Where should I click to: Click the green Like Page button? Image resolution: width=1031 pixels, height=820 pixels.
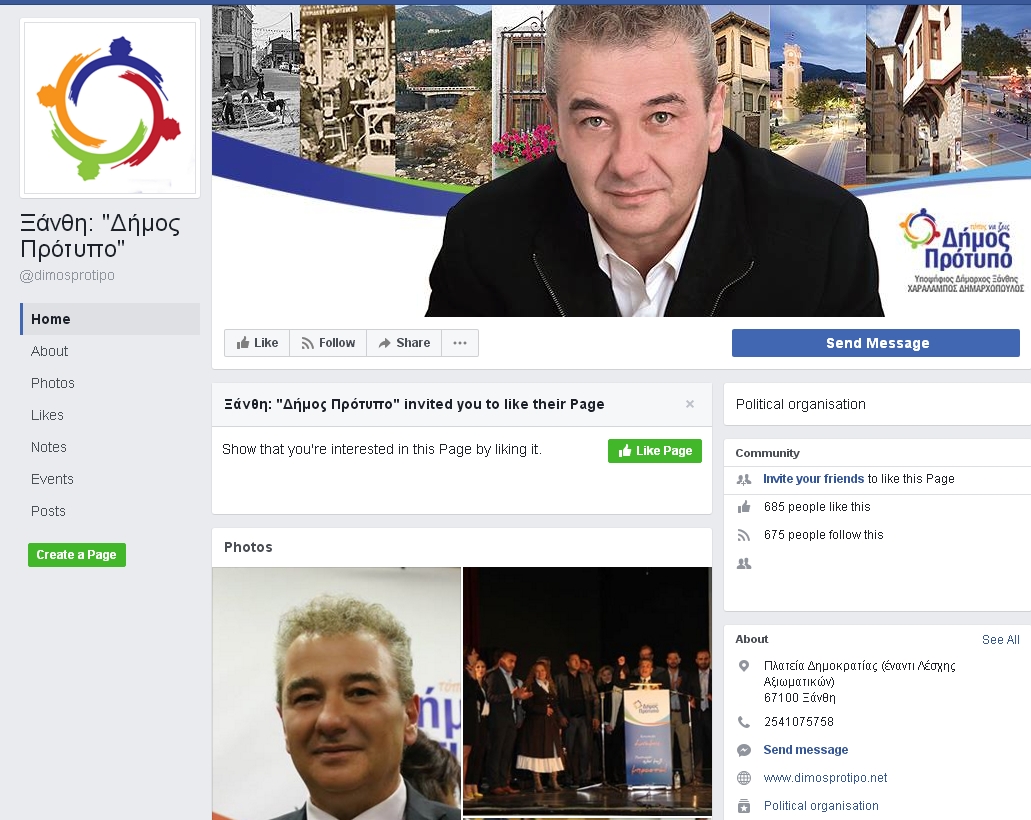pyautogui.click(x=655, y=450)
